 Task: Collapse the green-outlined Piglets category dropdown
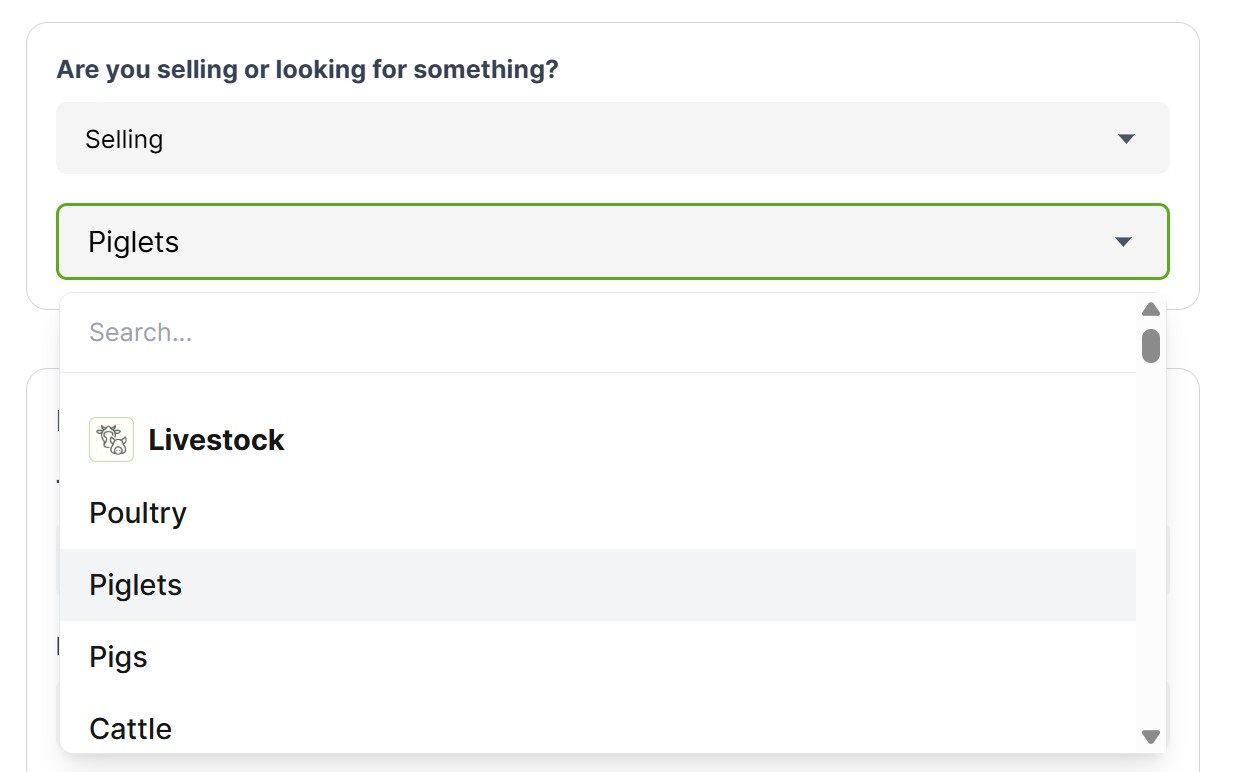coord(612,242)
